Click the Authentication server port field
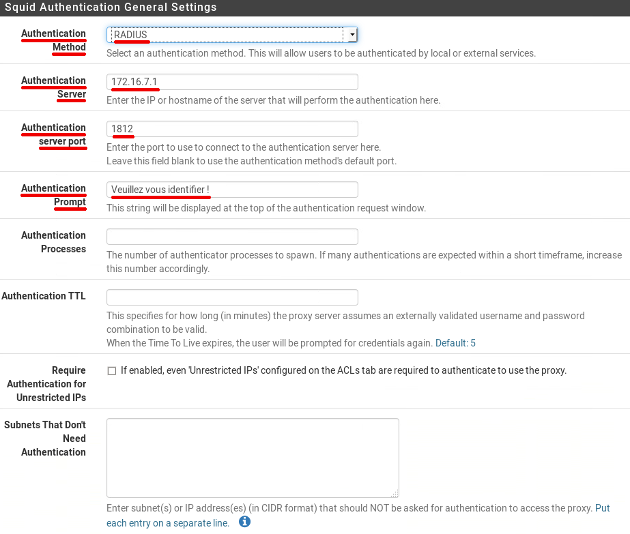 (x=232, y=129)
